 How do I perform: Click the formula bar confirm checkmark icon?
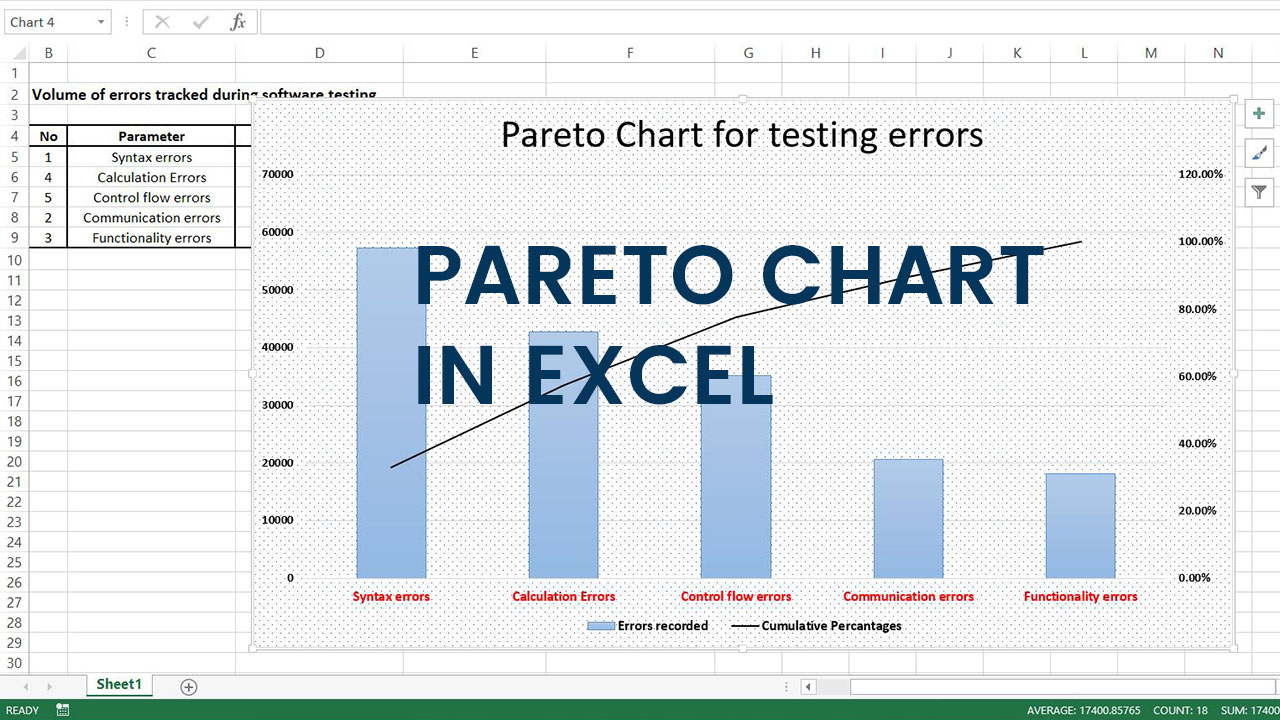click(x=200, y=22)
